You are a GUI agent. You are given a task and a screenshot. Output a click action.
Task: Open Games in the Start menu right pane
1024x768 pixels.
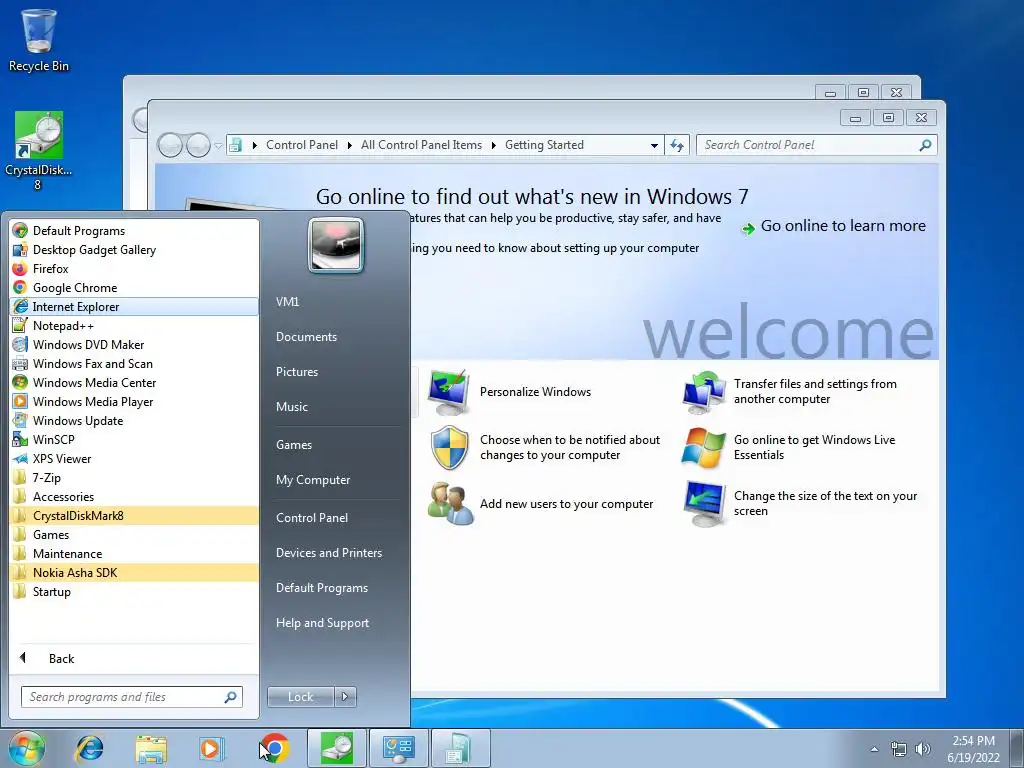pos(293,444)
